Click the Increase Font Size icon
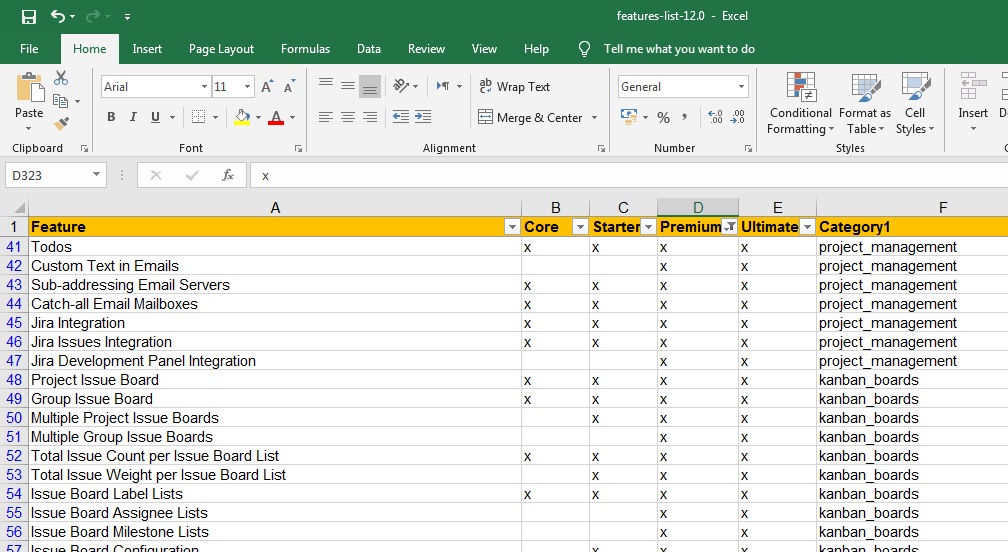The width and height of the screenshot is (1008, 552). pyautogui.click(x=267, y=87)
